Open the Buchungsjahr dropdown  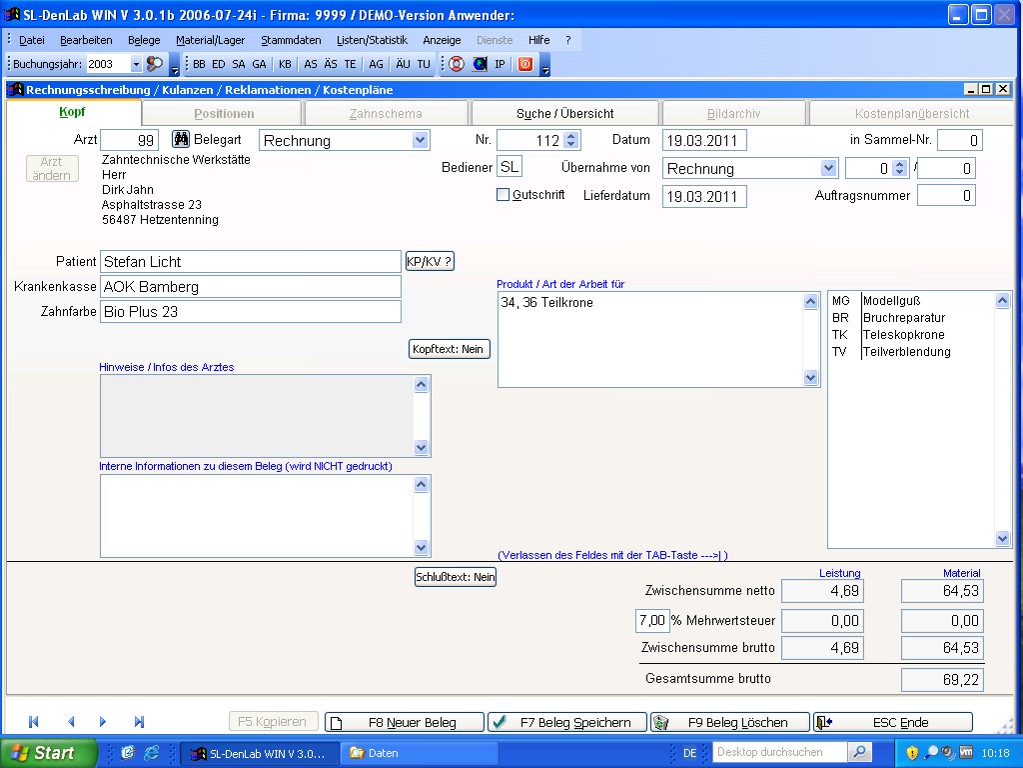click(x=136, y=64)
